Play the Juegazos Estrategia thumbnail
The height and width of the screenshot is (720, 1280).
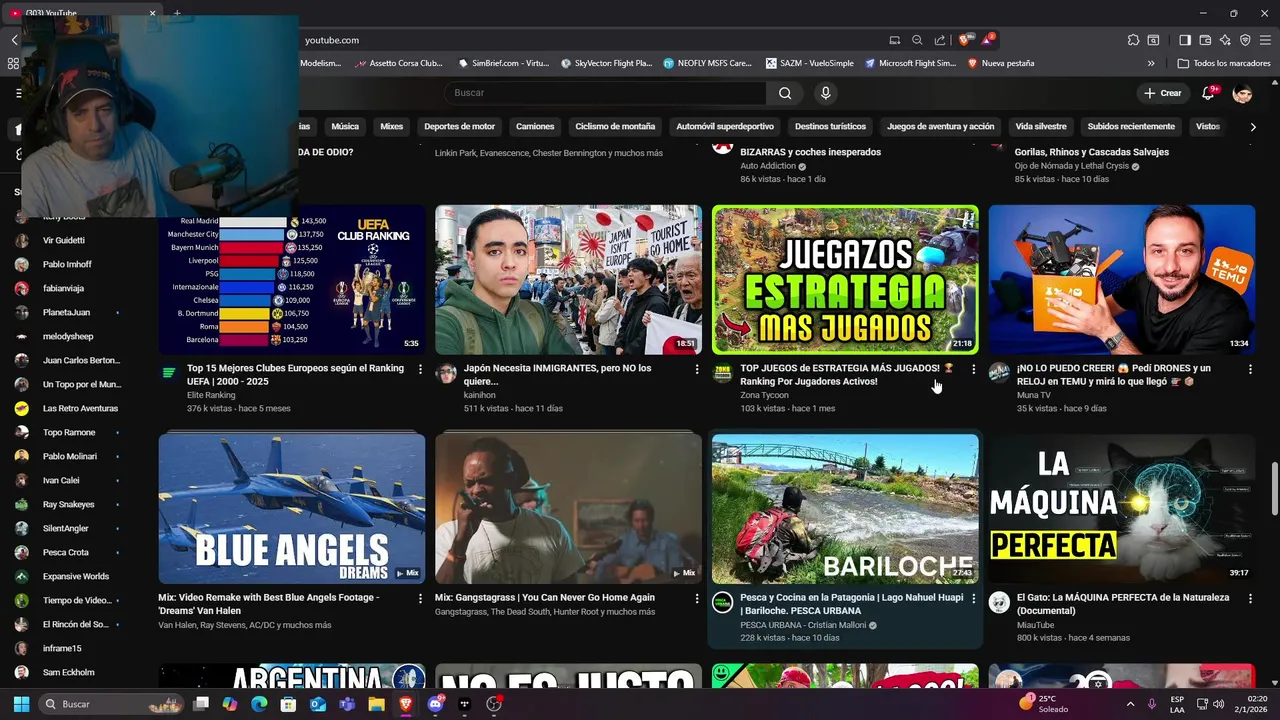(x=845, y=280)
